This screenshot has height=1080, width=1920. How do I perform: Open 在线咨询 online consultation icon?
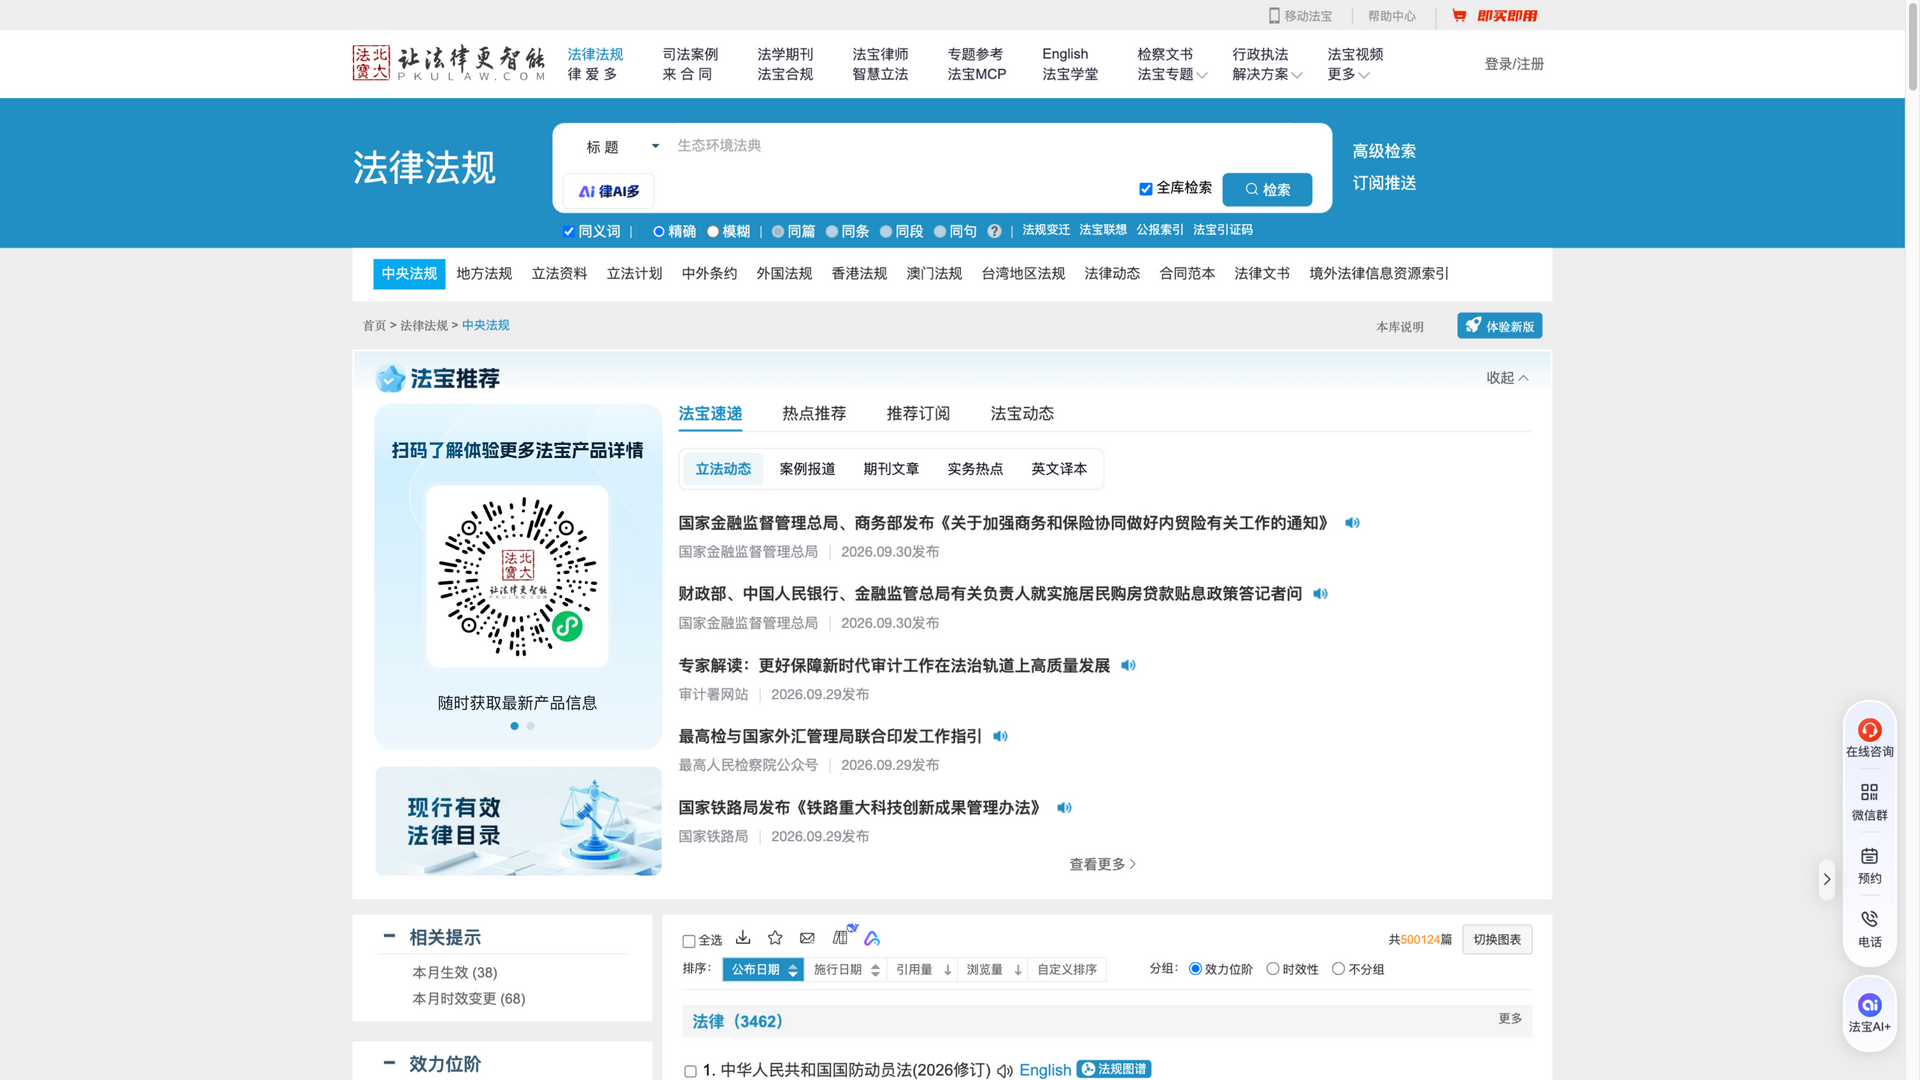point(1869,730)
